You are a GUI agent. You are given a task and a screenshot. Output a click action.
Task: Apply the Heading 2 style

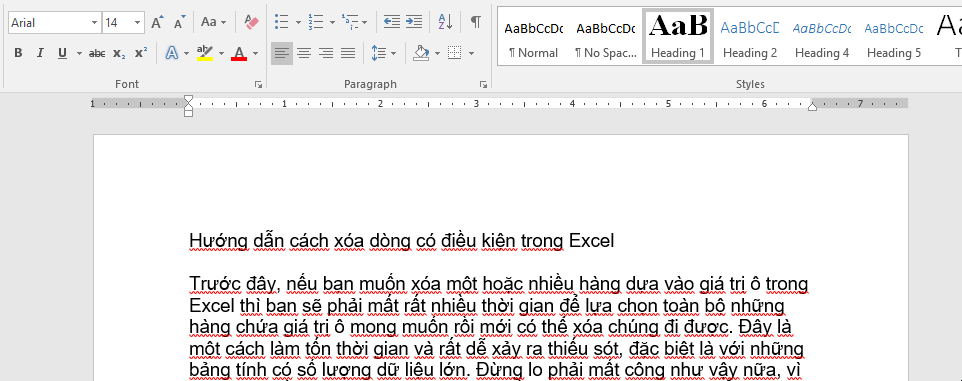click(750, 37)
